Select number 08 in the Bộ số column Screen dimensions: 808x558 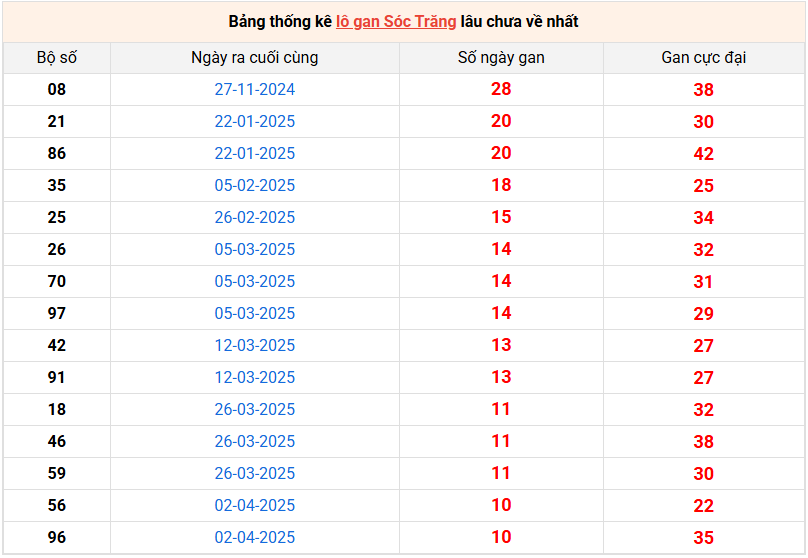click(57, 90)
